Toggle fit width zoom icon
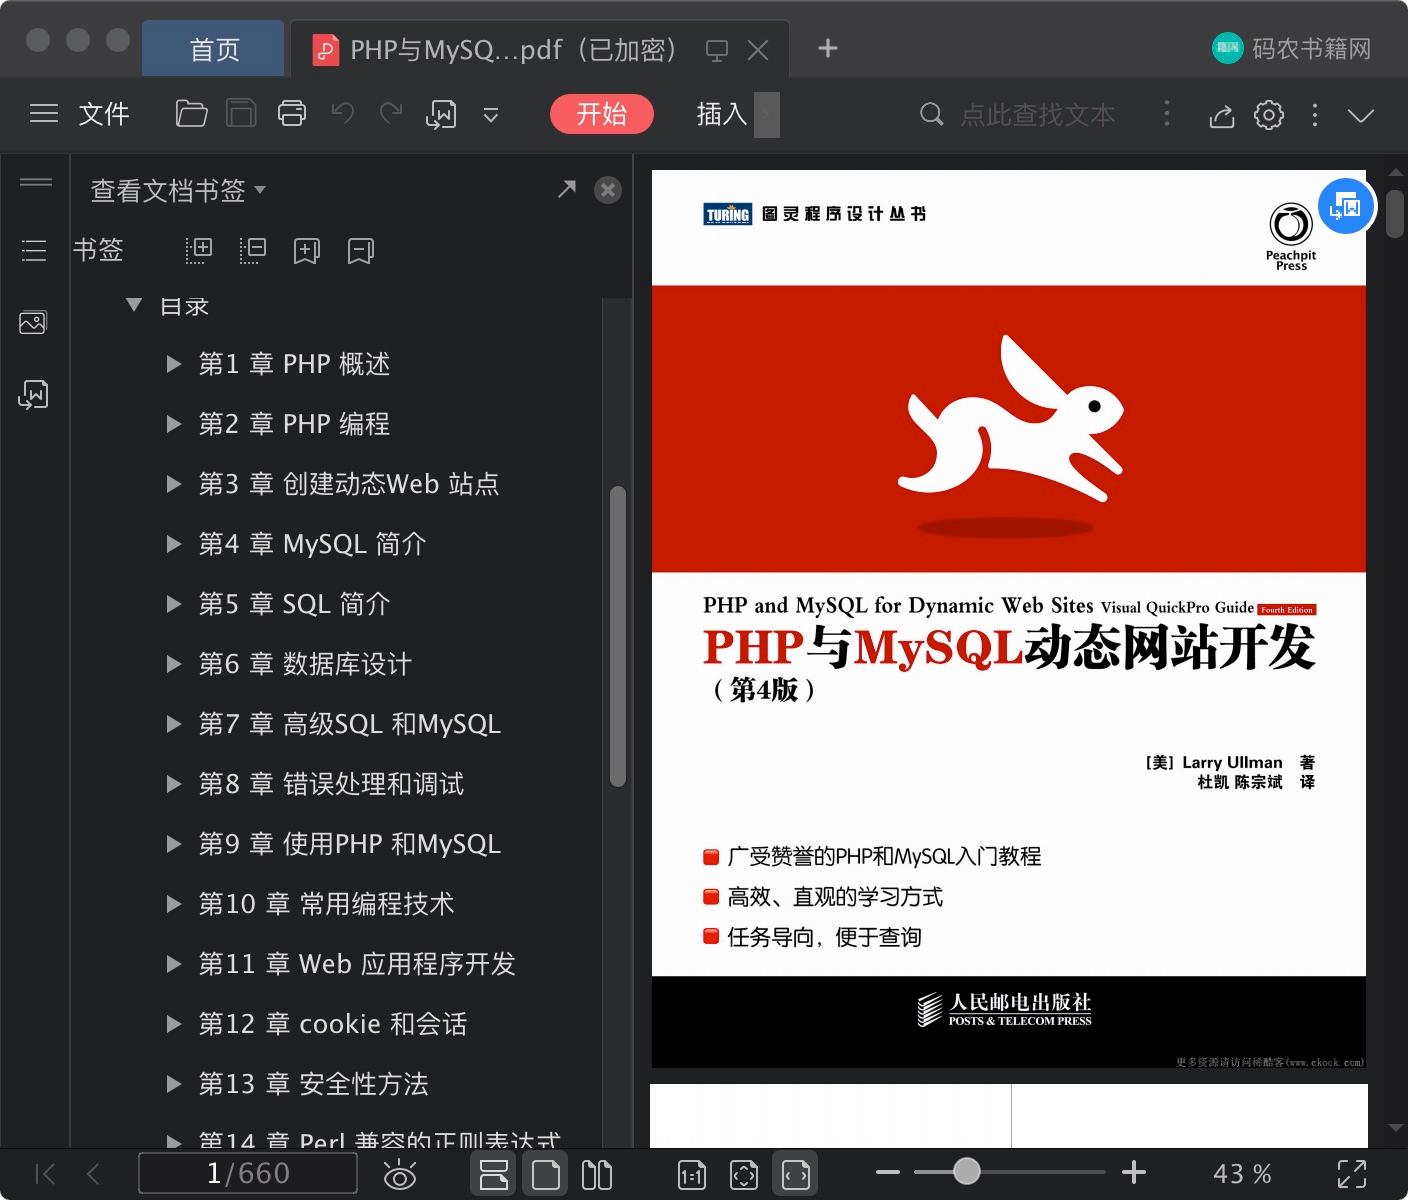Viewport: 1408px width, 1200px height. click(796, 1175)
